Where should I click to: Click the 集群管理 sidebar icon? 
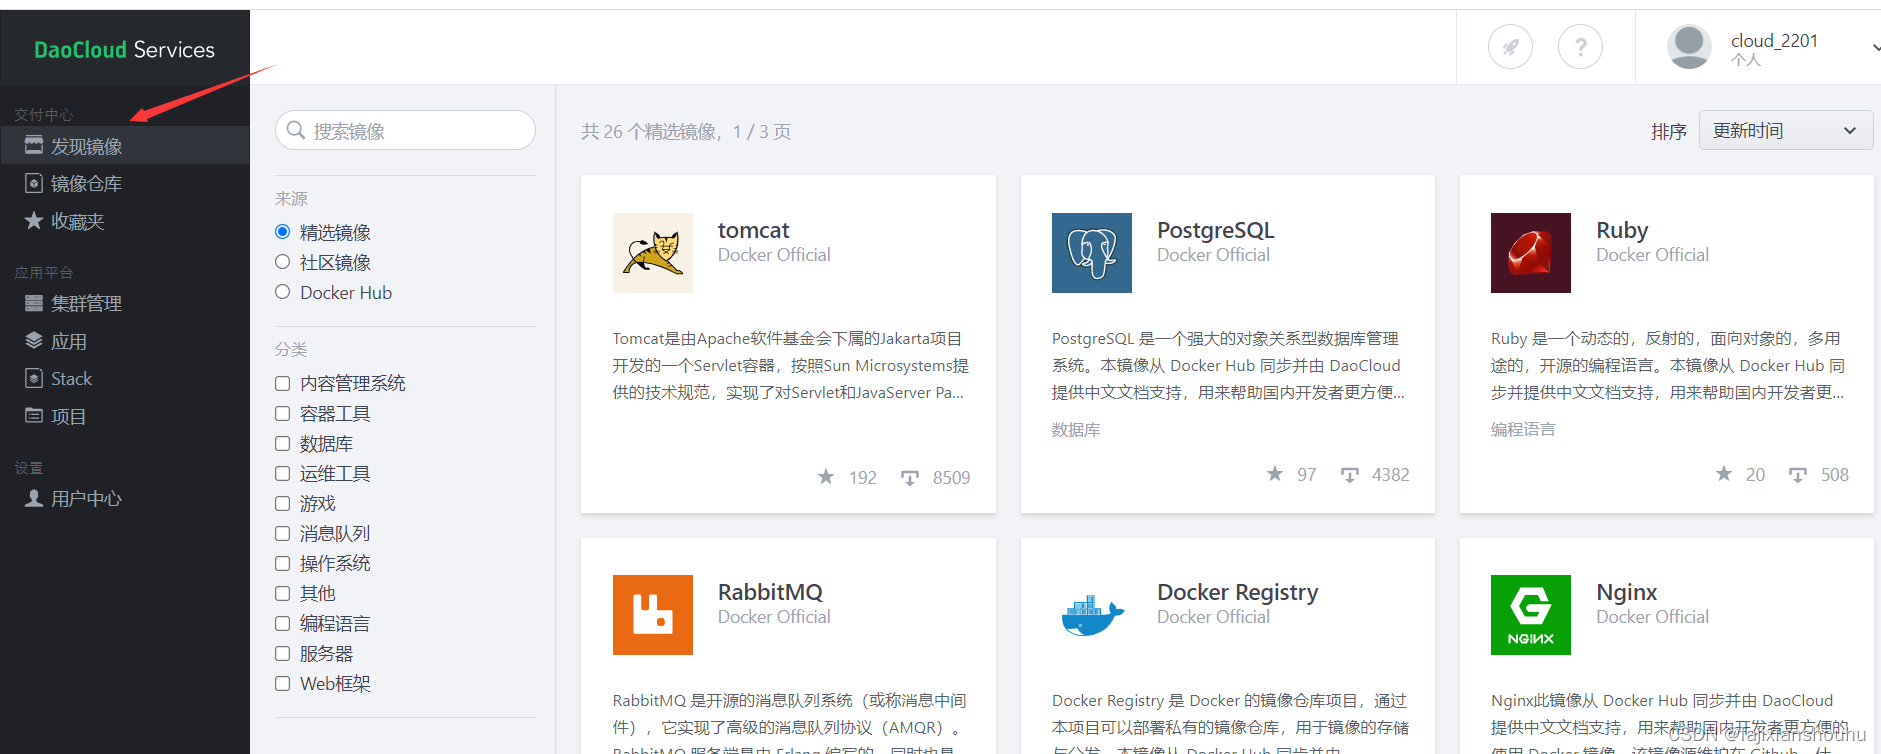pos(34,303)
